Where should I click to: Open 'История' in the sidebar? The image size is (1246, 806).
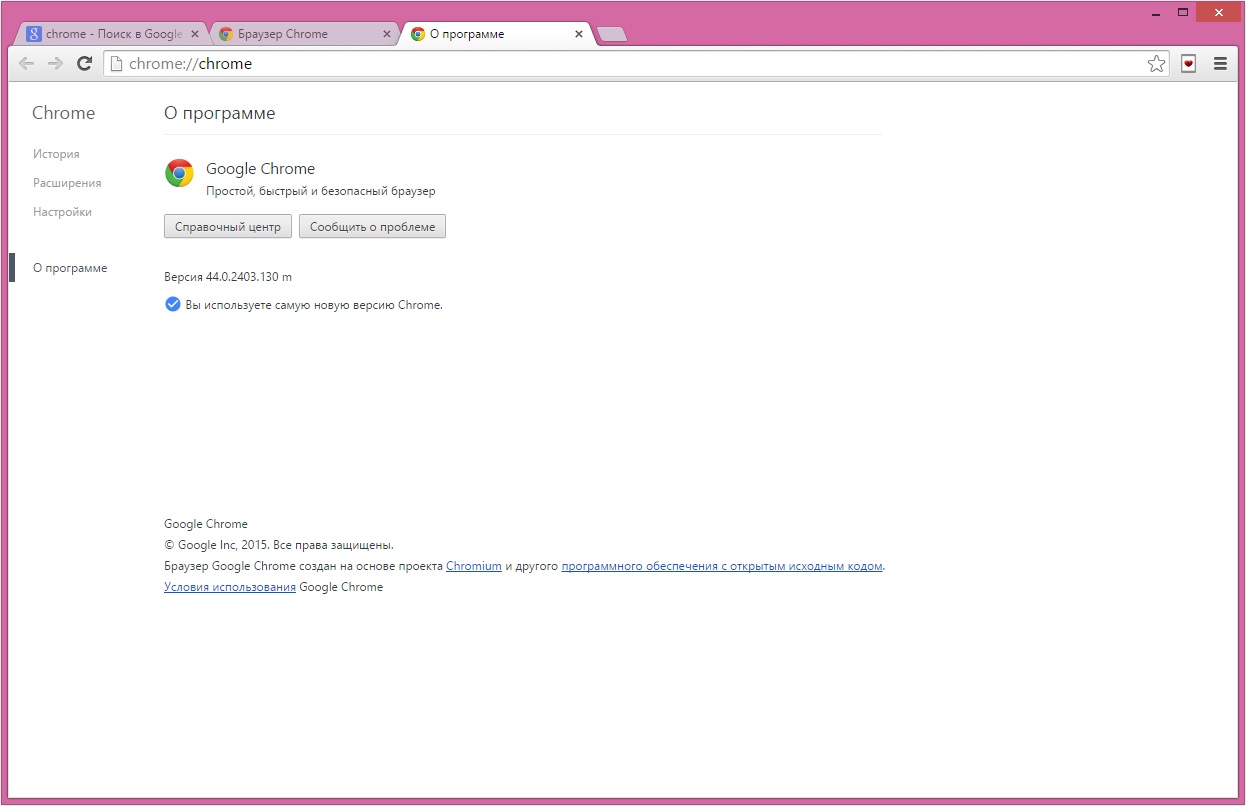coord(56,154)
